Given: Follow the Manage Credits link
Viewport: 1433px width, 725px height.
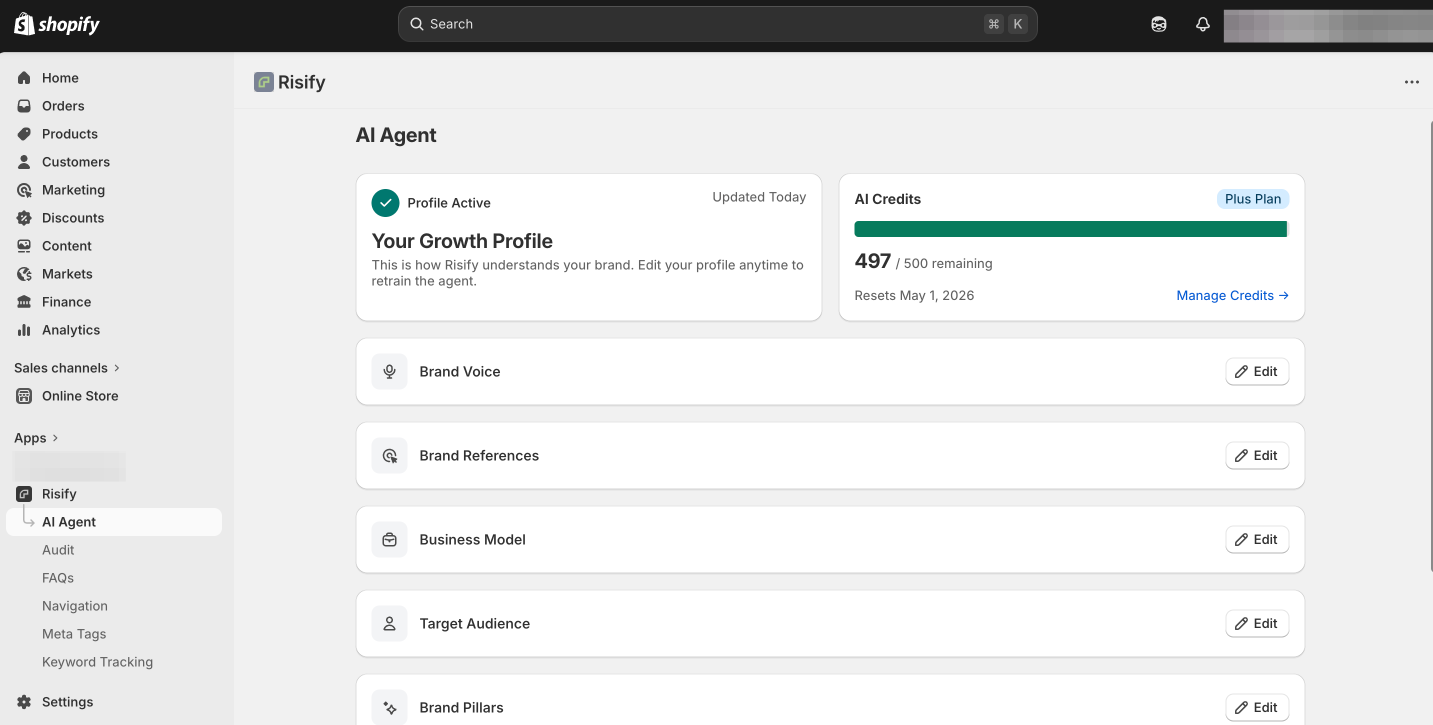Looking at the screenshot, I should click(1232, 296).
